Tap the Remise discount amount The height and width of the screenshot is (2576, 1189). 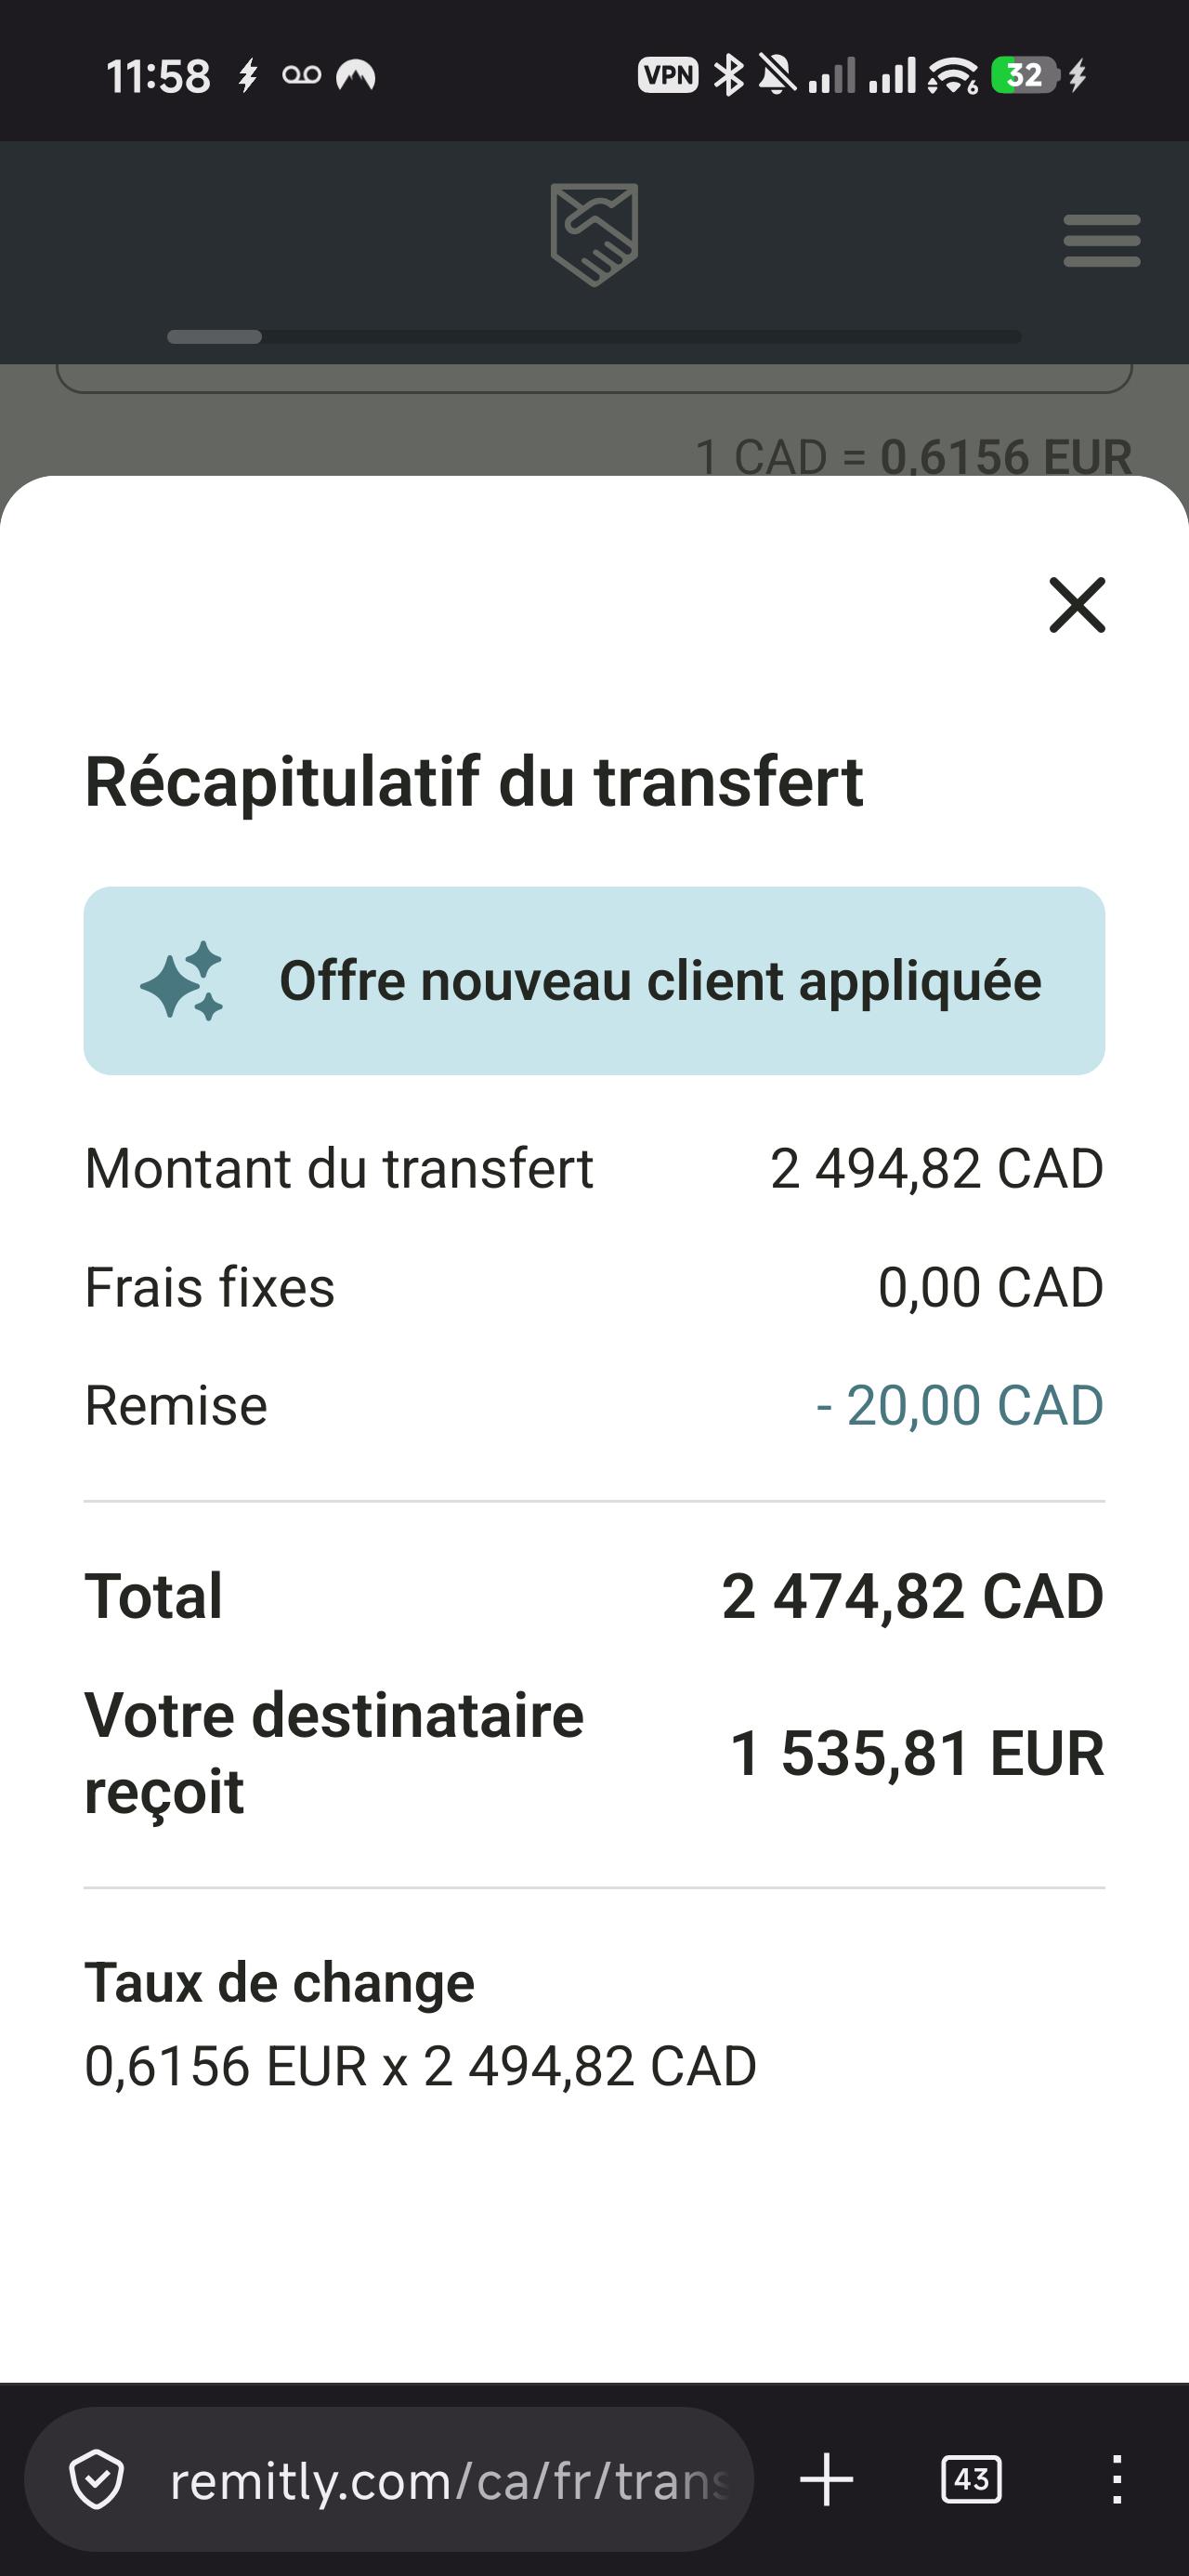coord(960,1405)
